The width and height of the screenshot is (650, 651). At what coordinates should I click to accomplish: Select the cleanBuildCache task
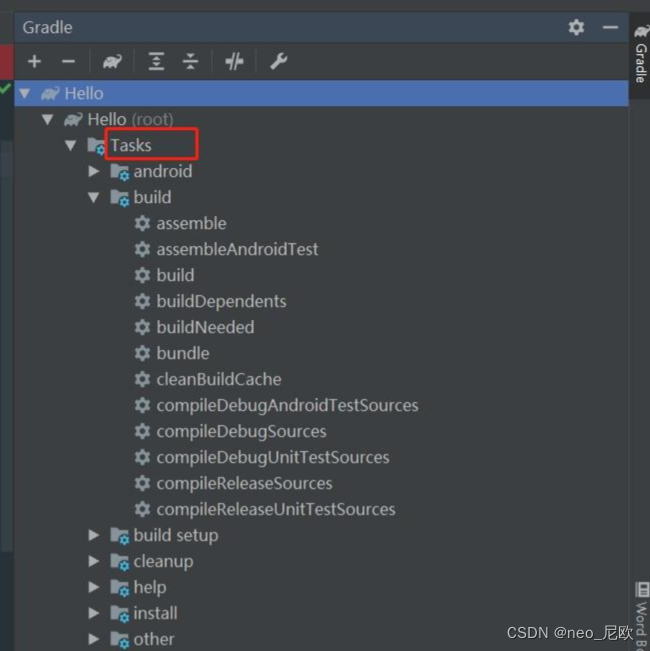[219, 379]
